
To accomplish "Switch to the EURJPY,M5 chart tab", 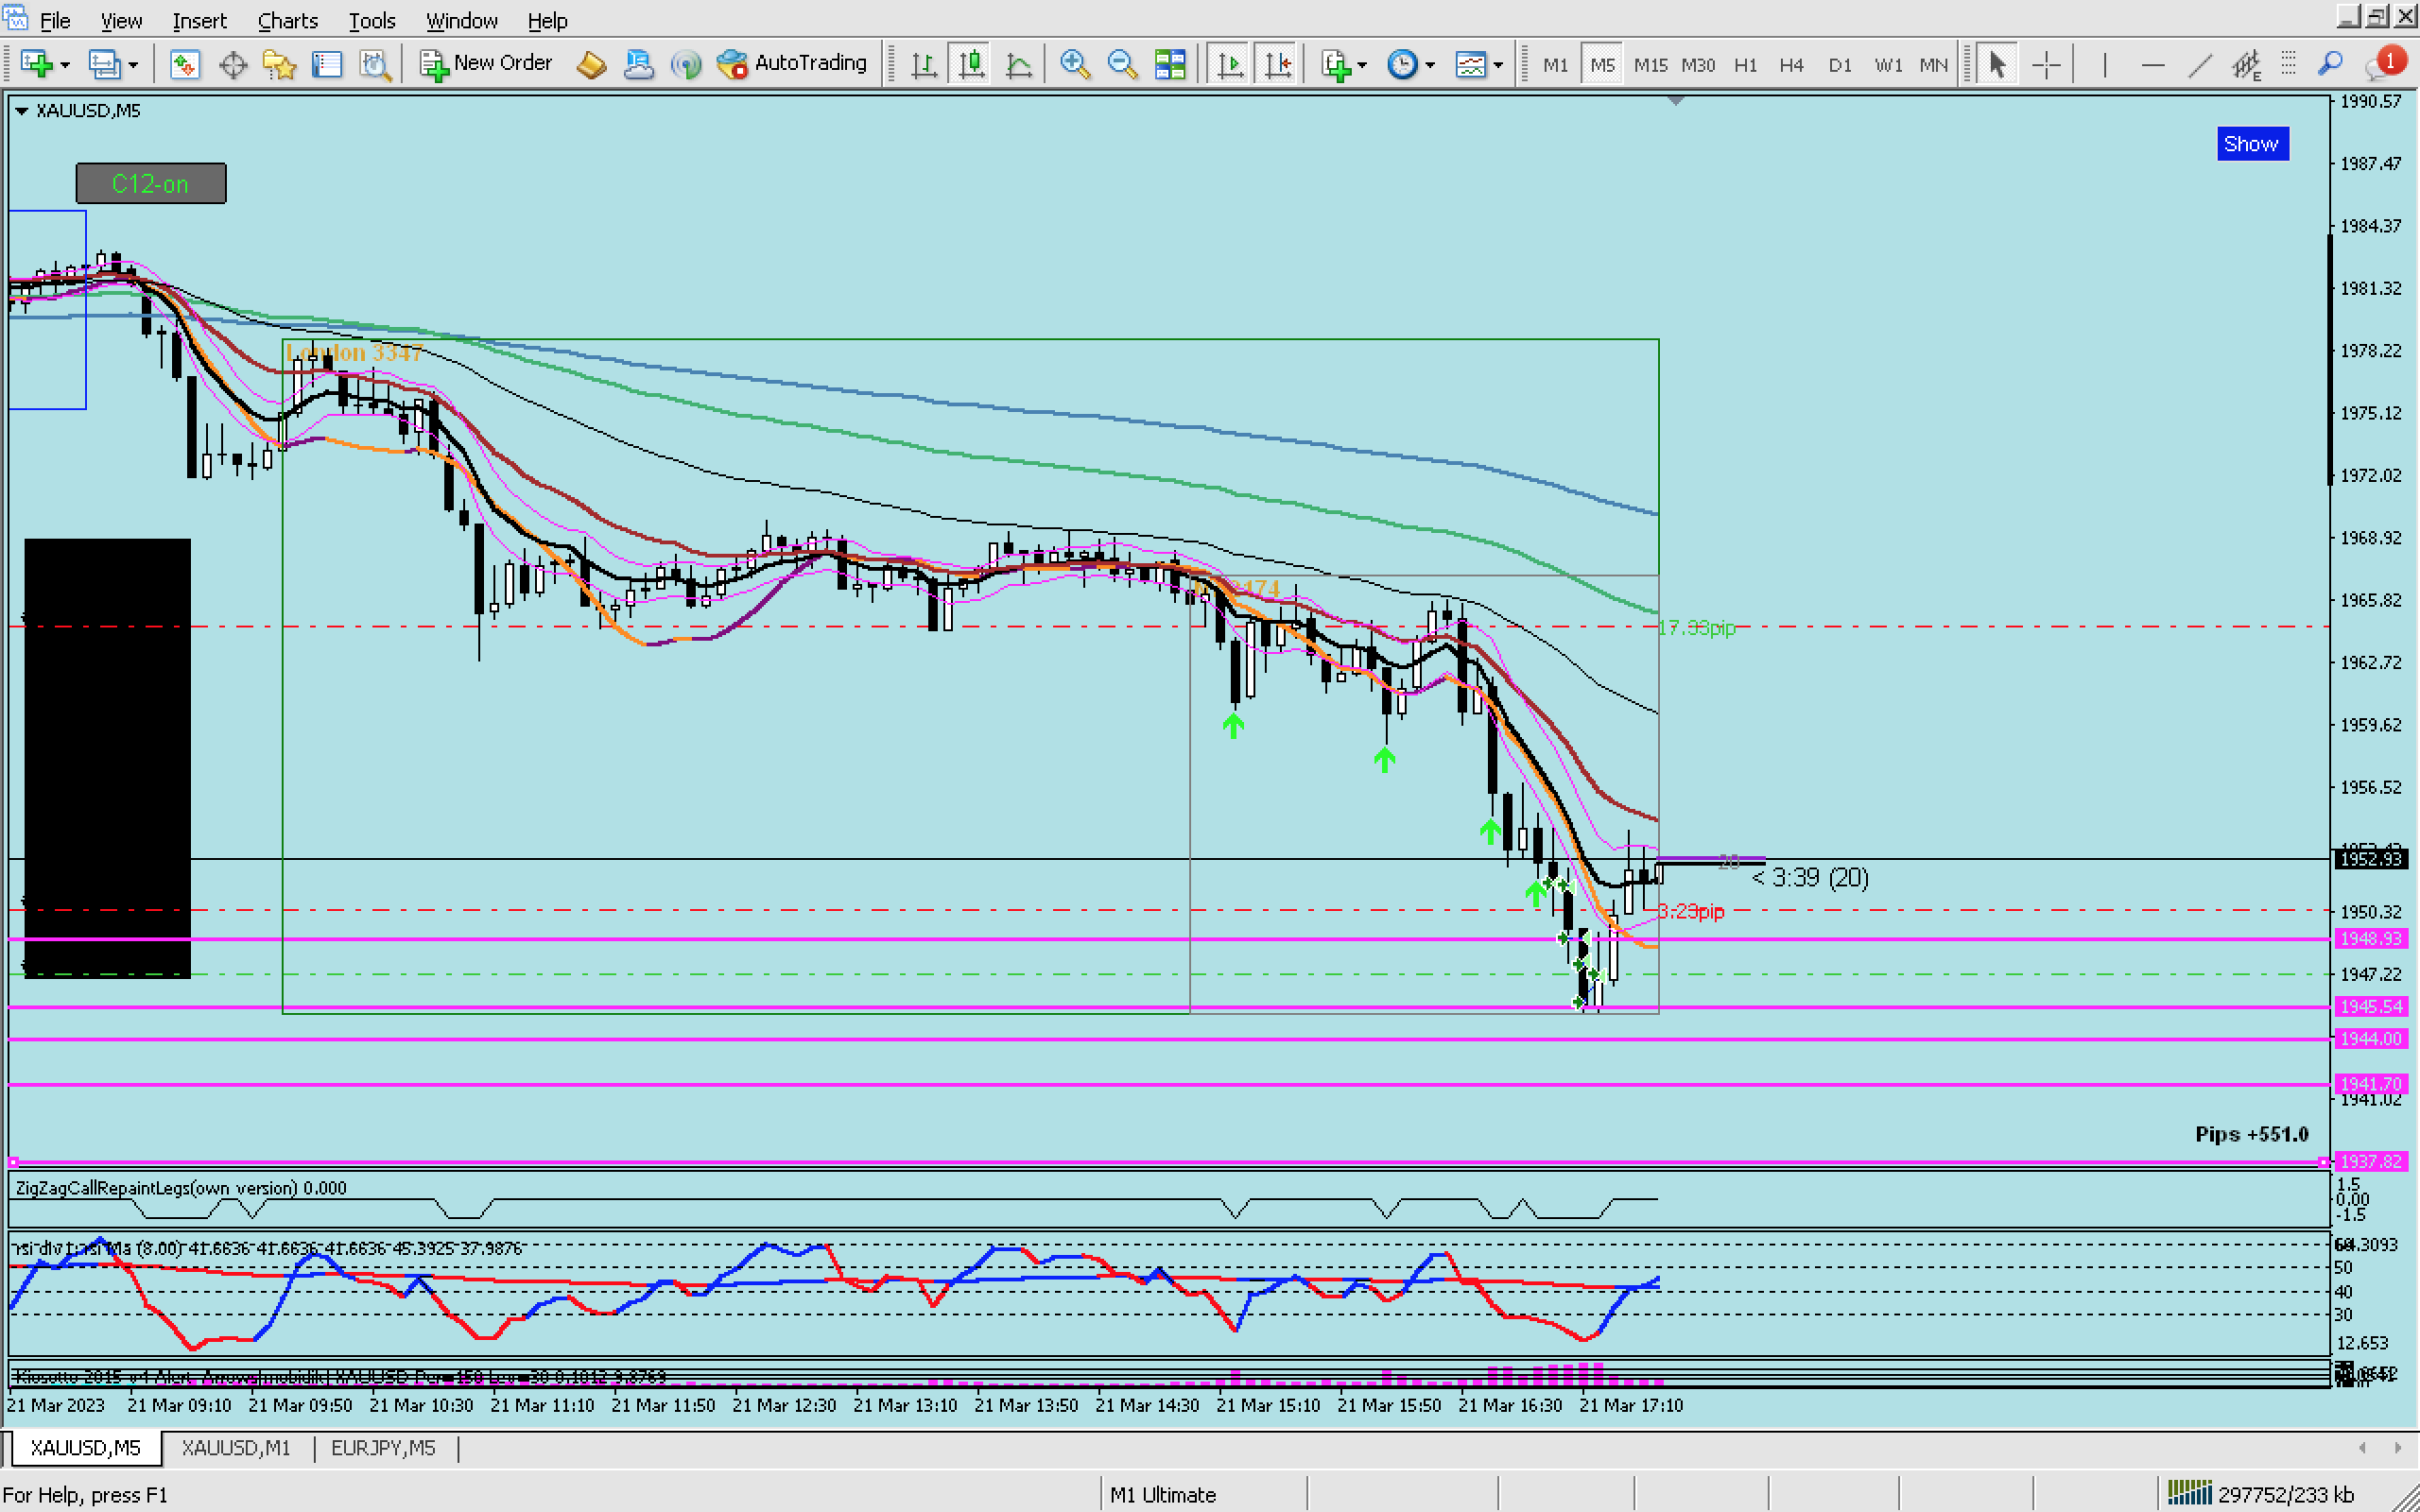I will [383, 1447].
